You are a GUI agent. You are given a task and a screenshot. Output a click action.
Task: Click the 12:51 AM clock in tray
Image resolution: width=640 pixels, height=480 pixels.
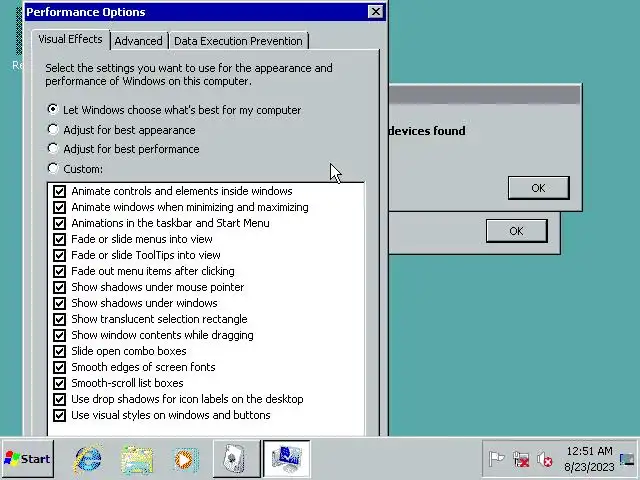pos(589,451)
